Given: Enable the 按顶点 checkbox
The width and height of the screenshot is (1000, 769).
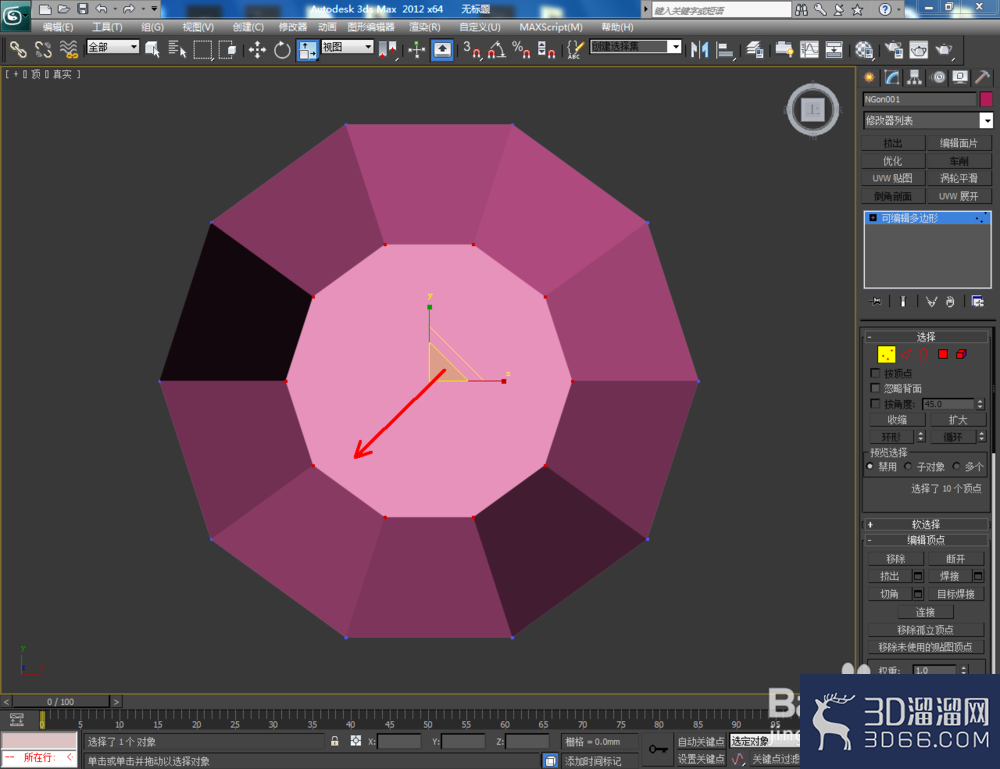Looking at the screenshot, I should [x=875, y=372].
